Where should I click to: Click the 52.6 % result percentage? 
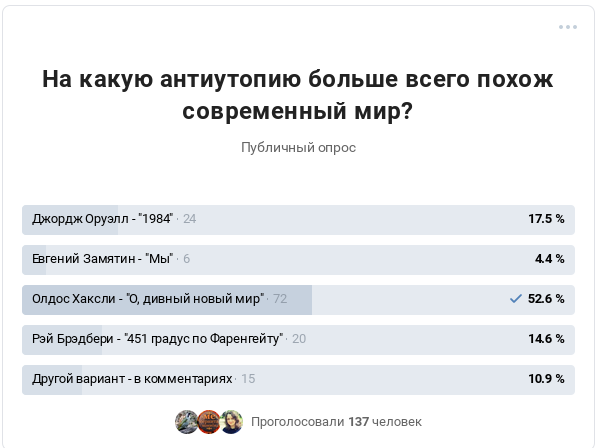click(546, 299)
